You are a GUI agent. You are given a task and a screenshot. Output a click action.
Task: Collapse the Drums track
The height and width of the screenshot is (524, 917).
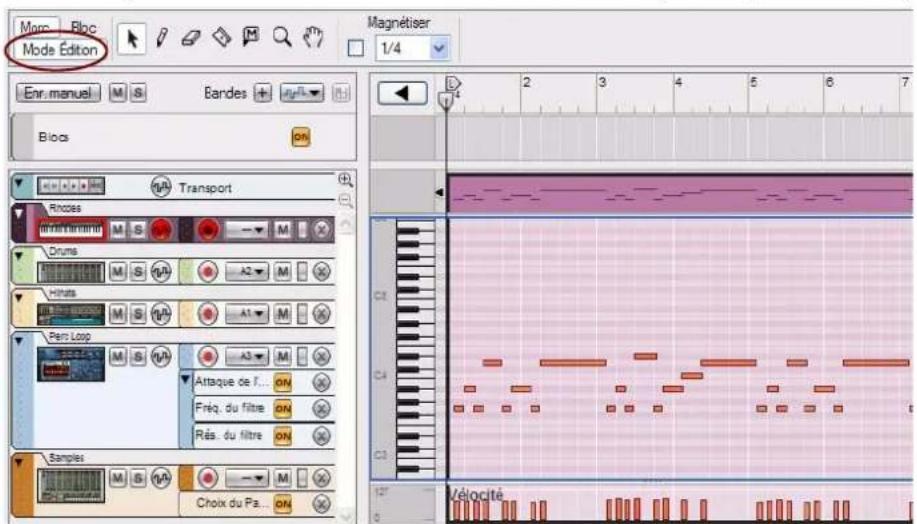[18, 256]
